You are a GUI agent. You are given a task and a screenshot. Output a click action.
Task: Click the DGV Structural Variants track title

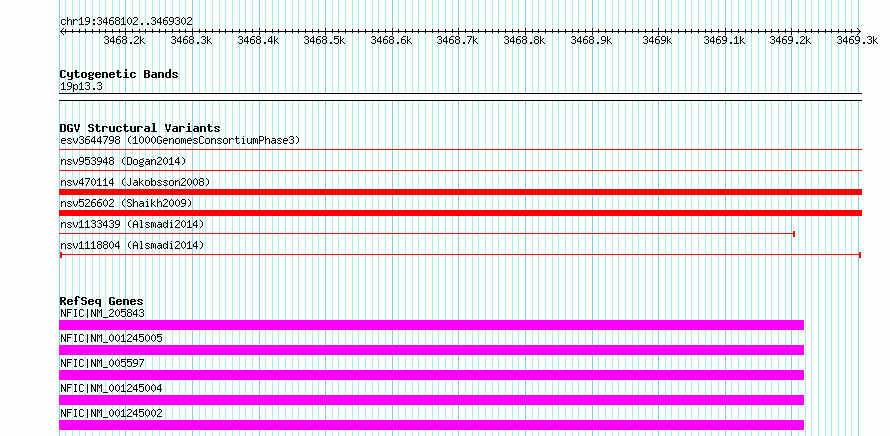(140, 128)
